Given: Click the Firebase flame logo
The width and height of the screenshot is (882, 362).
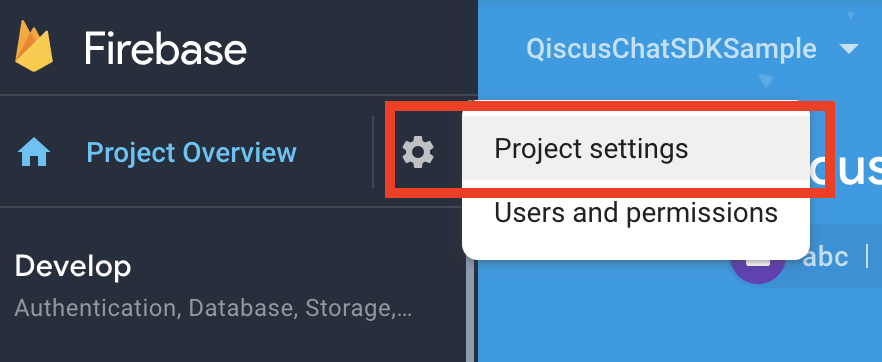Looking at the screenshot, I should tap(34, 46).
